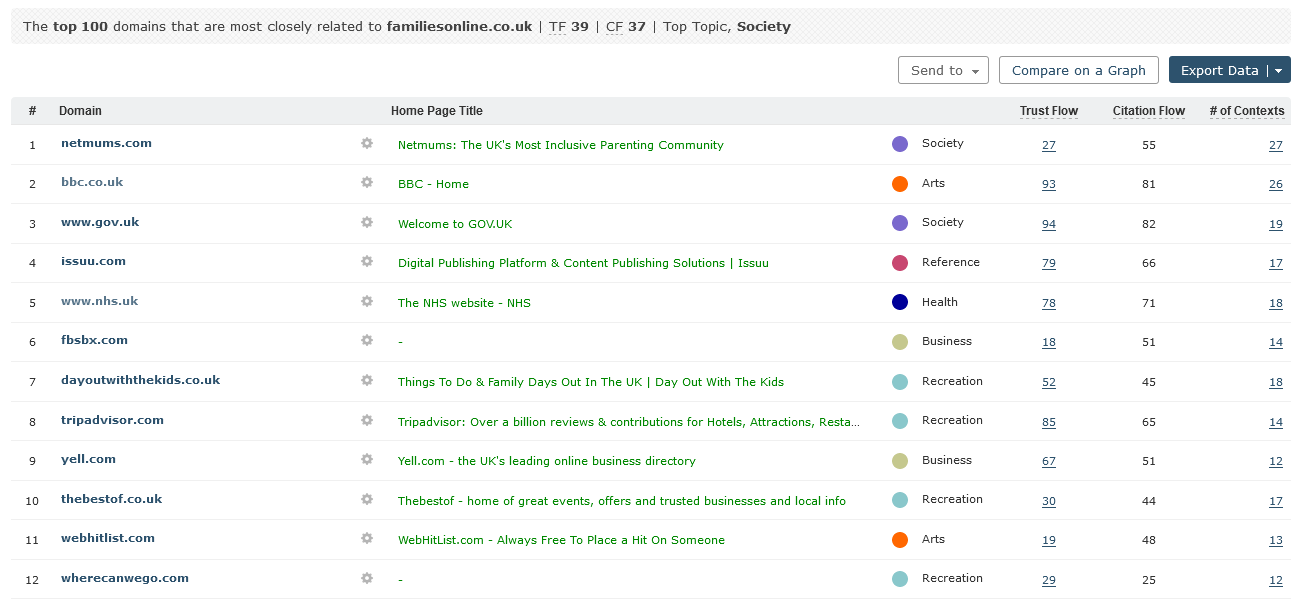
Task: Open fbsbx.com domain link
Action: (x=94, y=340)
